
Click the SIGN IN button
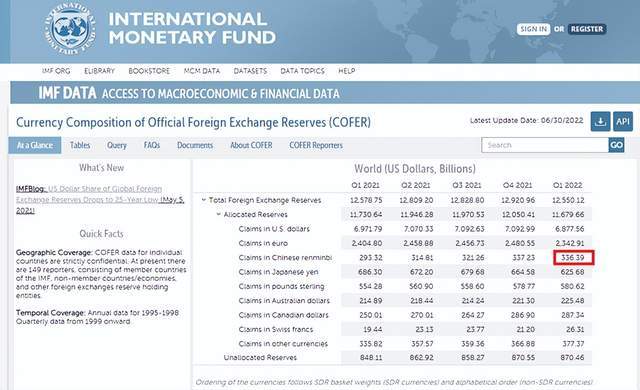(533, 29)
